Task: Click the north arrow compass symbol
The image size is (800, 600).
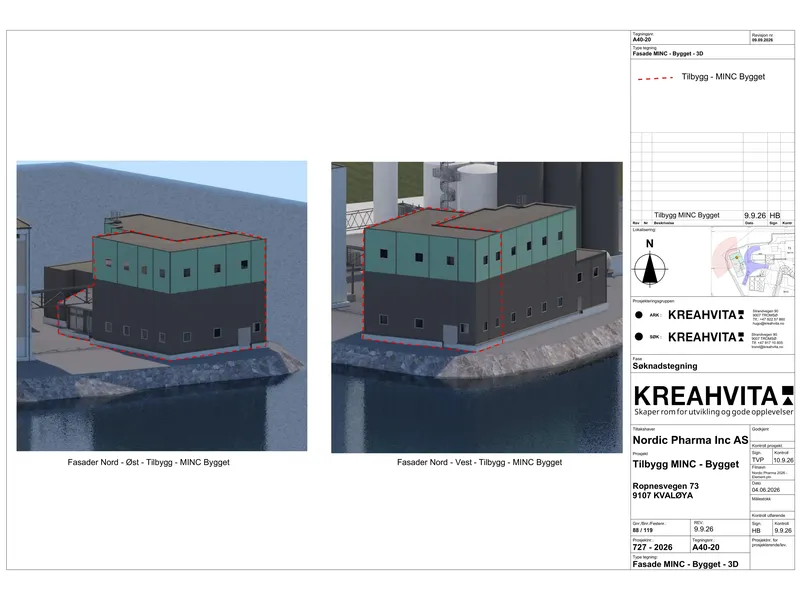Action: coord(649,268)
